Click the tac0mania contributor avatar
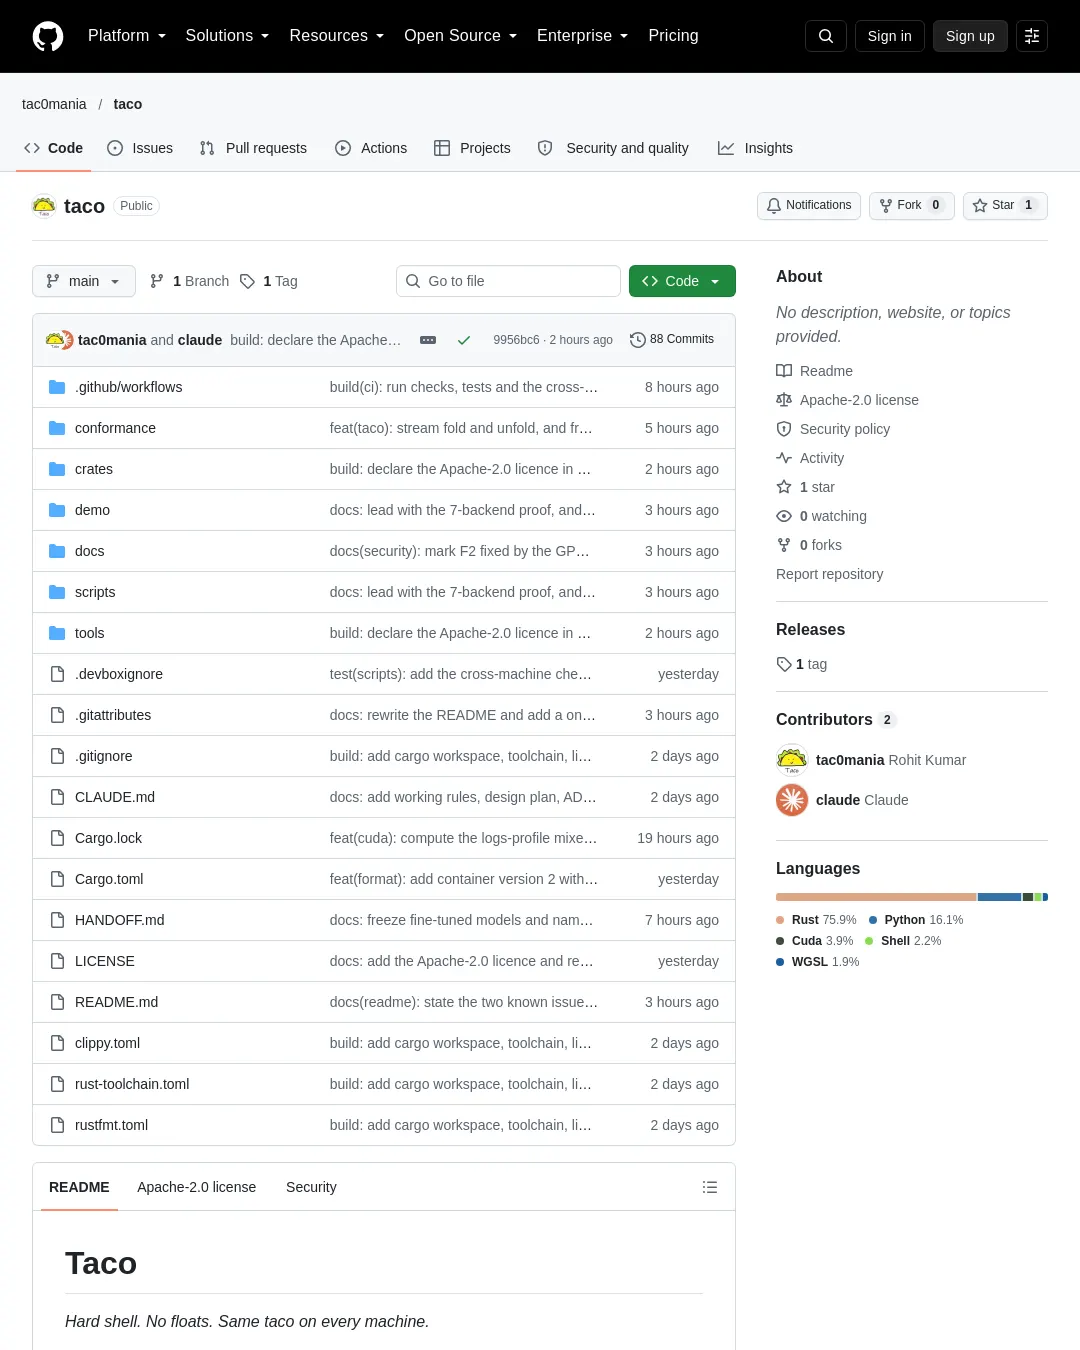 tap(792, 760)
